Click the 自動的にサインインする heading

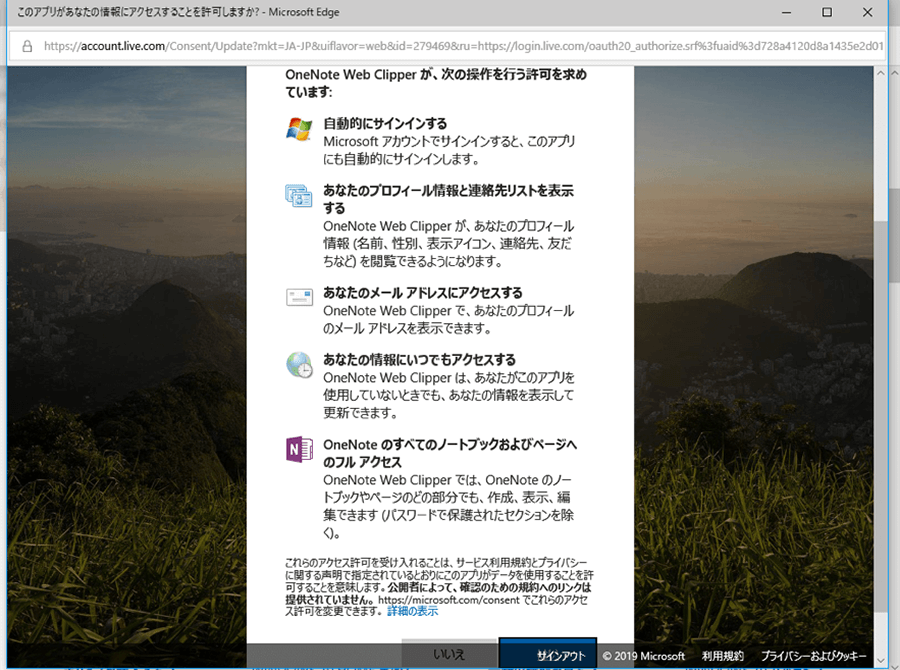click(x=385, y=124)
